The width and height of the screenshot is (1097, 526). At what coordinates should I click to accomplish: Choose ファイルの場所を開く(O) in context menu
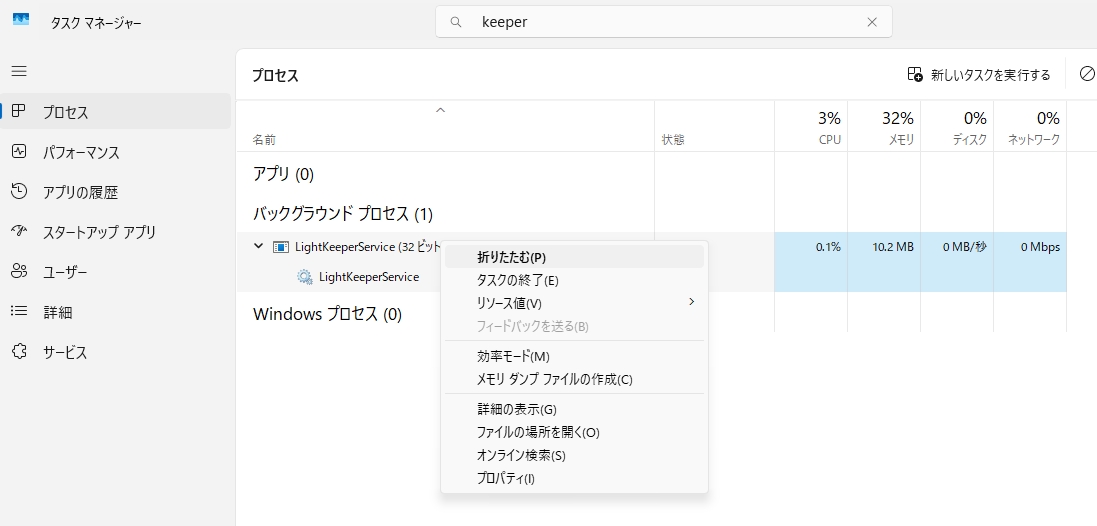tap(574, 432)
